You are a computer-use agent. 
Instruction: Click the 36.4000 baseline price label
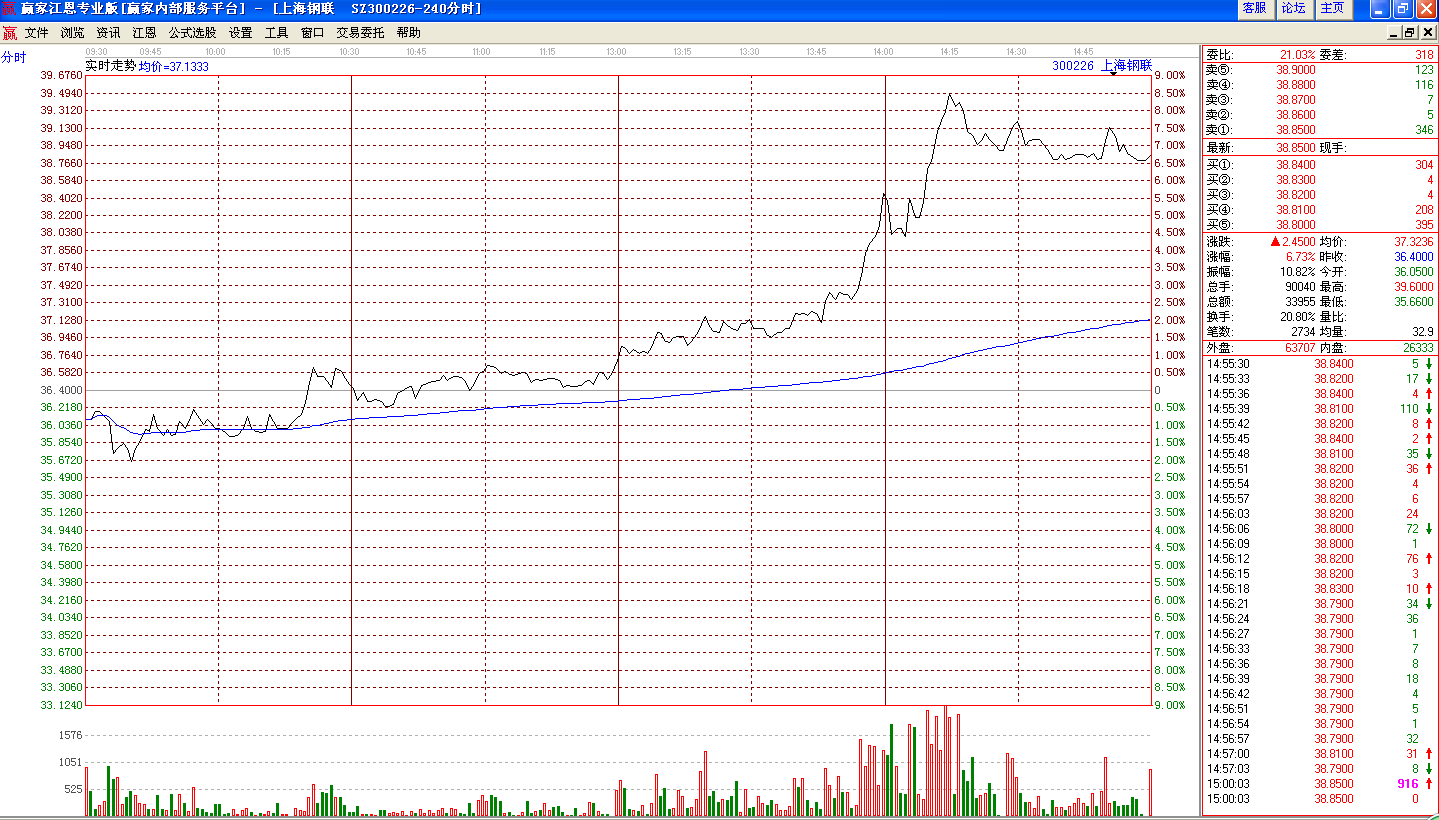61,390
